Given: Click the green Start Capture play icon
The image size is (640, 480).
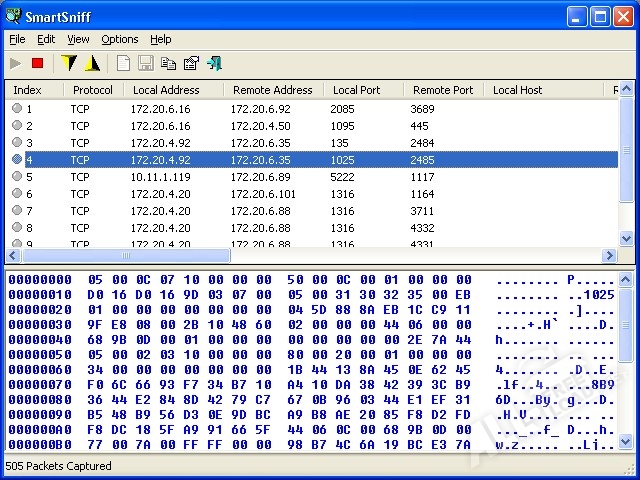Looking at the screenshot, I should (x=15, y=63).
